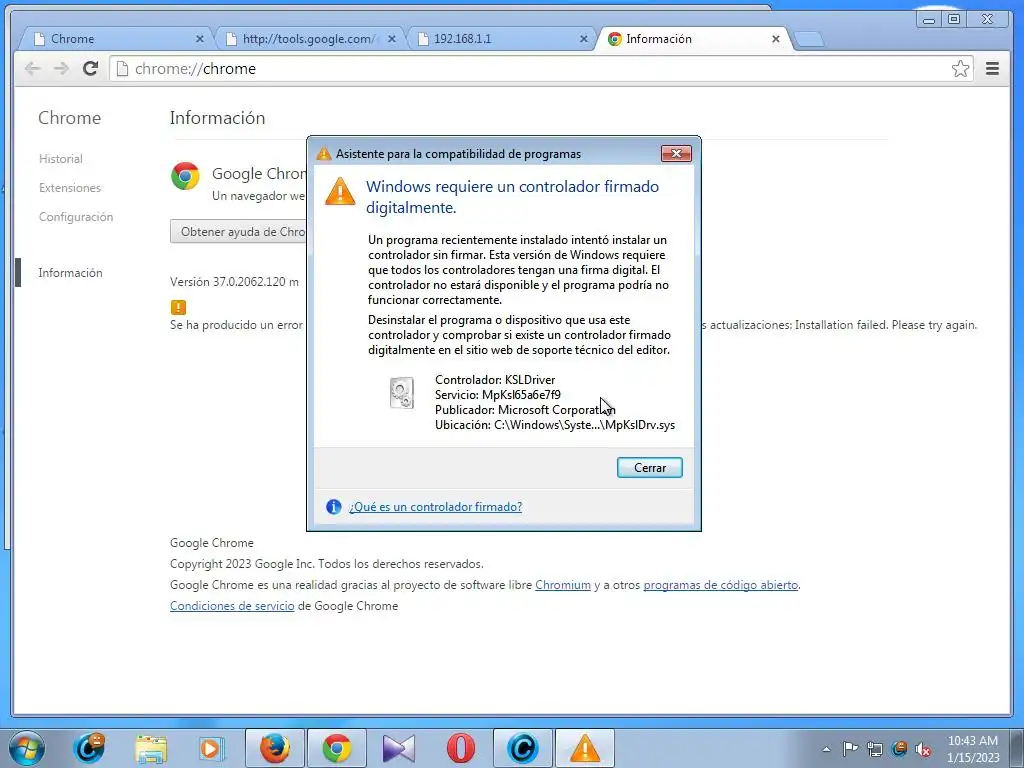
Task: Open Opera browser from taskbar
Action: pos(460,748)
